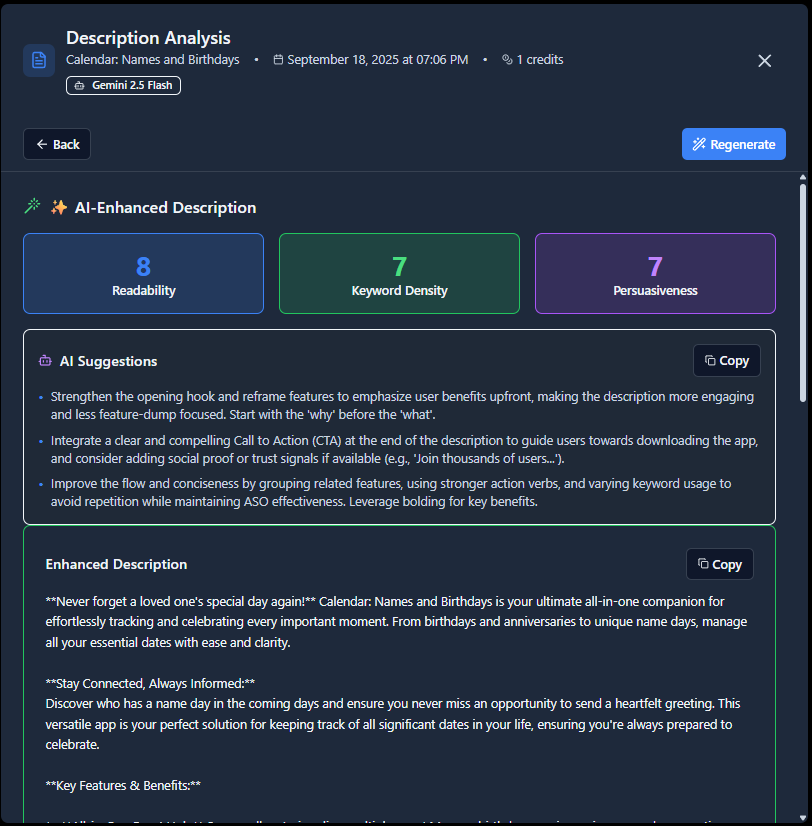Click copy icon in Enhanced Description Copy button
Image resolution: width=812 pixels, height=826 pixels.
(703, 564)
